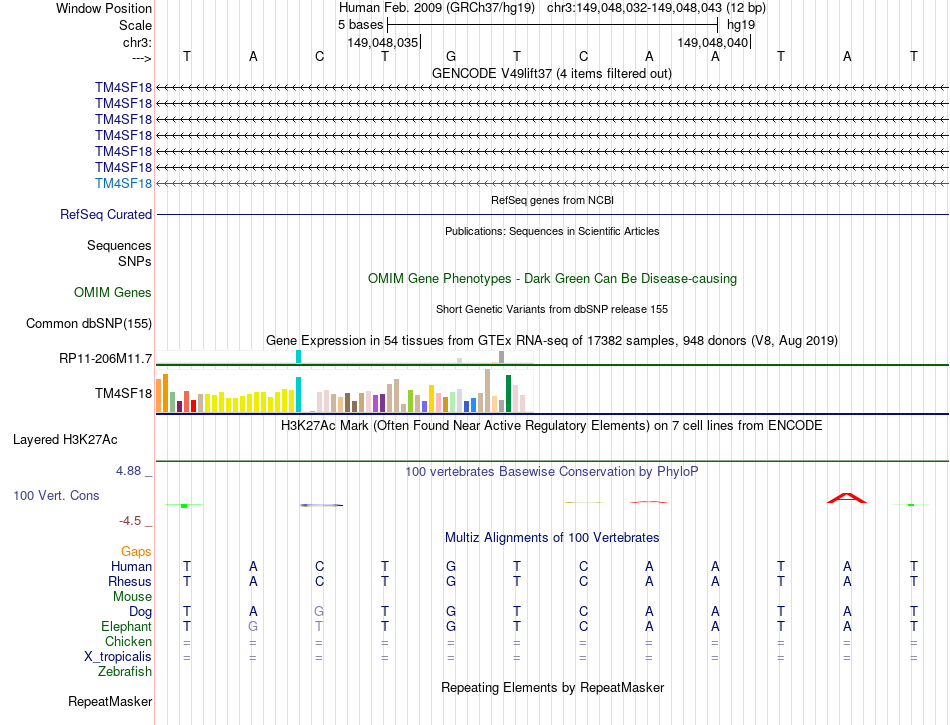Click the G base in the top sequence row
The width and height of the screenshot is (950, 725).
coord(451,56)
